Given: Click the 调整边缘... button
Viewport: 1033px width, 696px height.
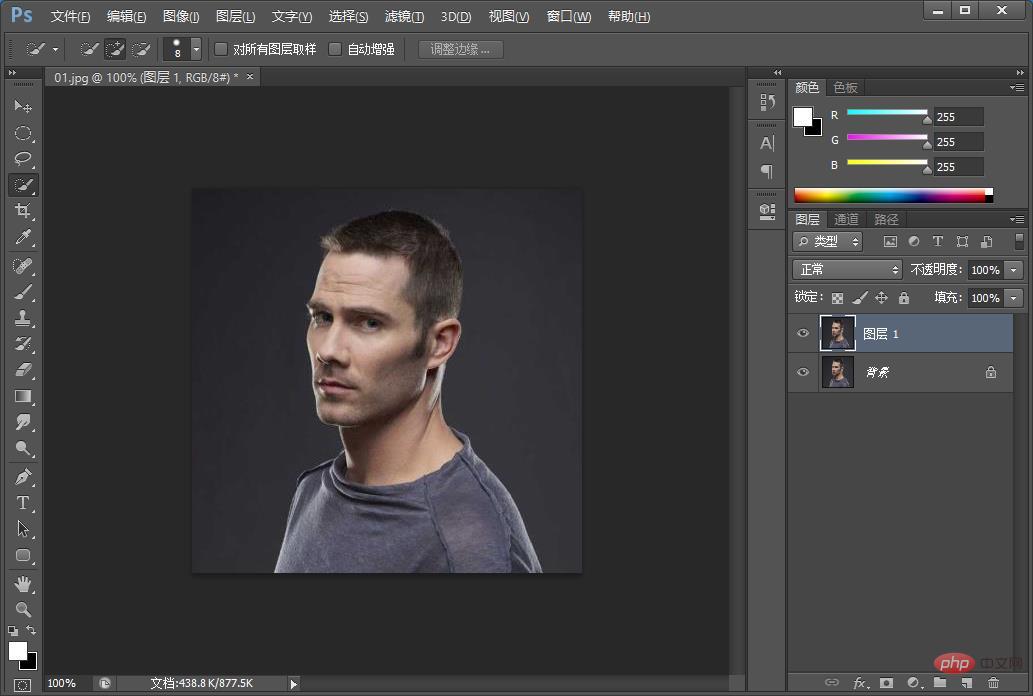Looking at the screenshot, I should [x=460, y=49].
